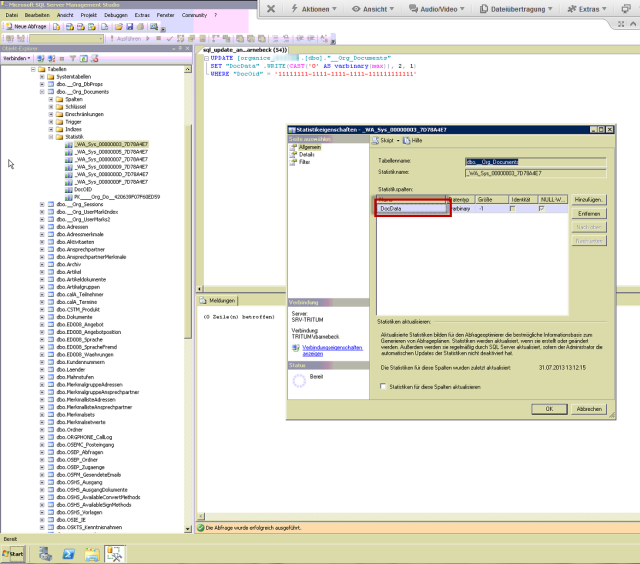Screen dimensions: 640x564
Task: Click the open file folder icon in toolbar
Action: click(118, 27)
